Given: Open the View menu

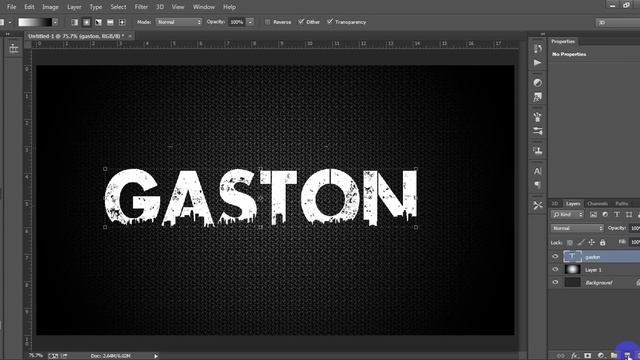Looking at the screenshot, I should click(x=178, y=7).
